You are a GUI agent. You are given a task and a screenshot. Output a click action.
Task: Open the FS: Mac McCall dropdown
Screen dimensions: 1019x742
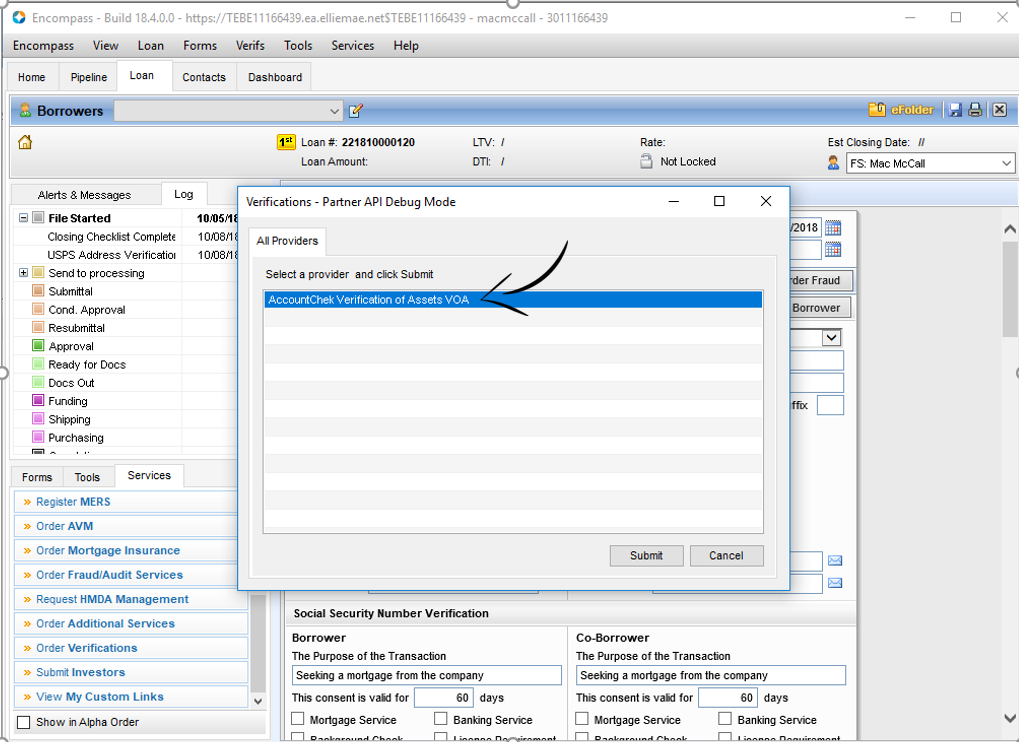[1006, 163]
